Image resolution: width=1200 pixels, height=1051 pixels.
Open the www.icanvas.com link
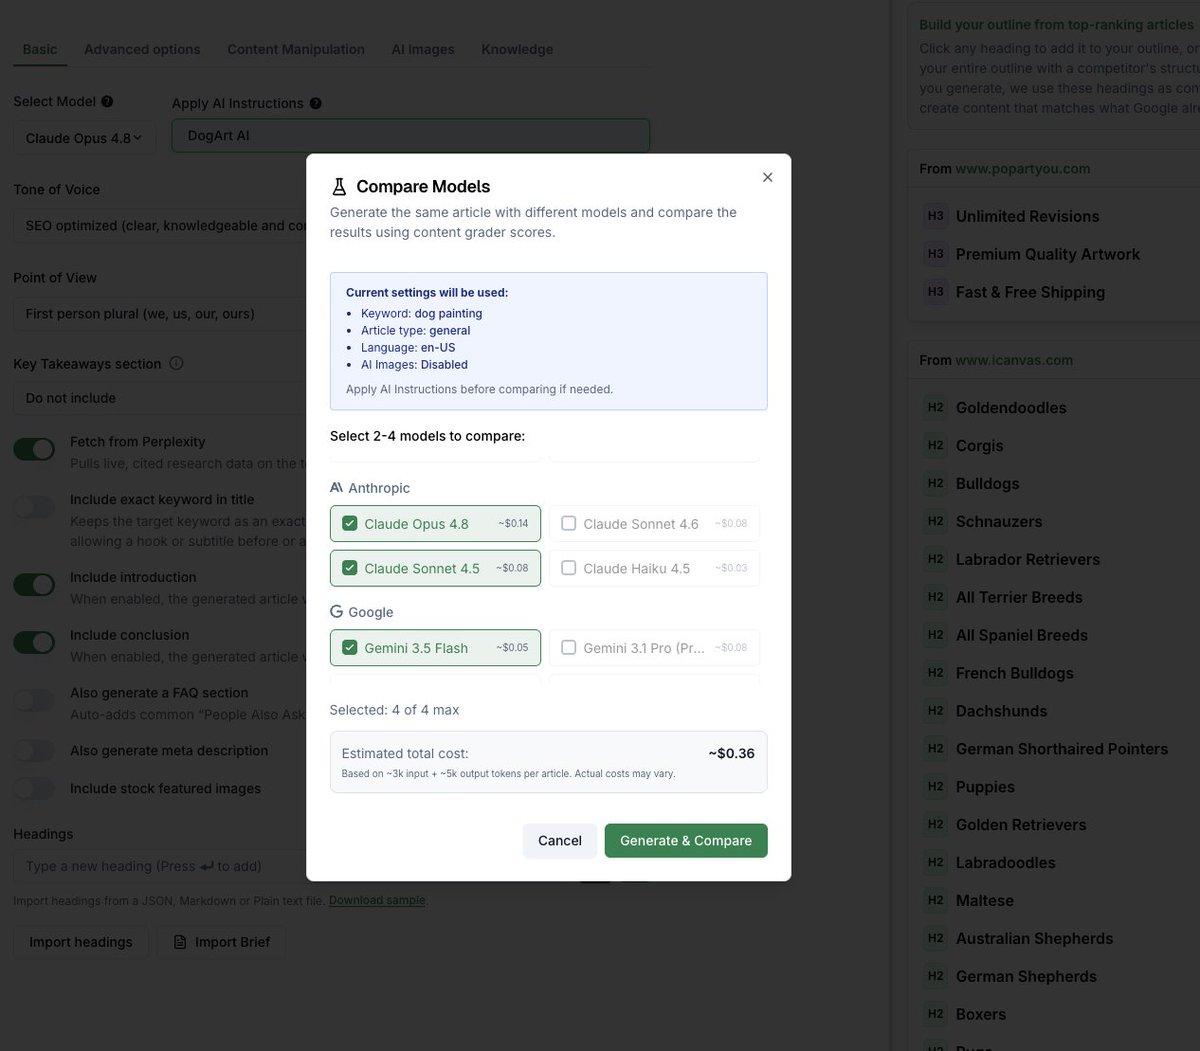[1014, 360]
